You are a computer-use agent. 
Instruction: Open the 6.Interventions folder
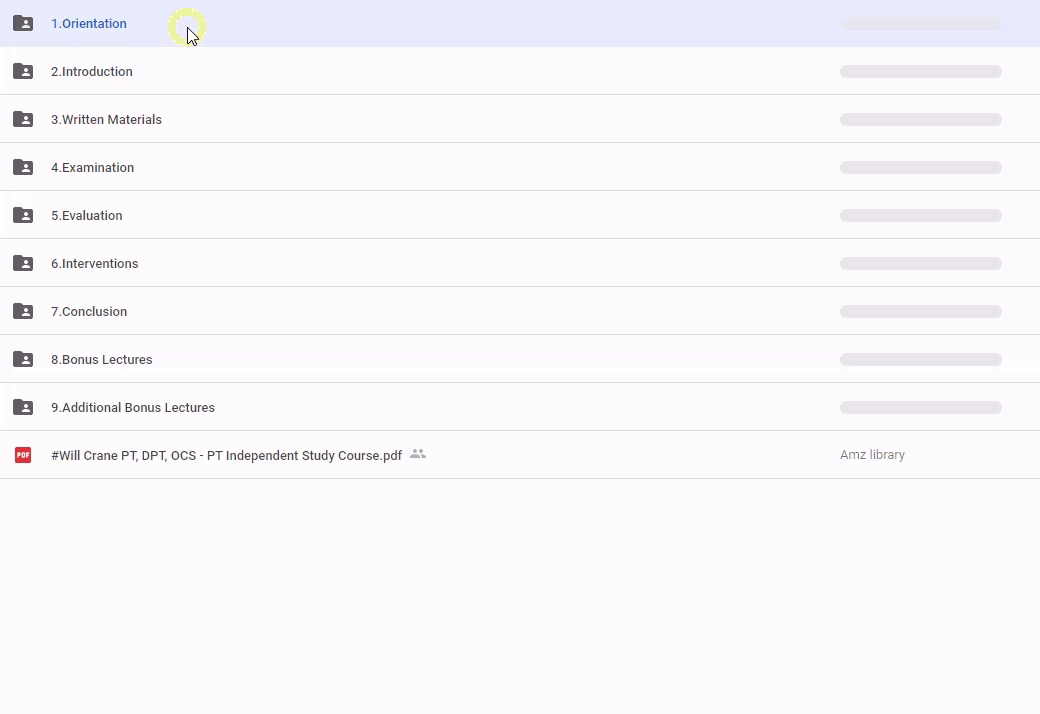point(95,264)
